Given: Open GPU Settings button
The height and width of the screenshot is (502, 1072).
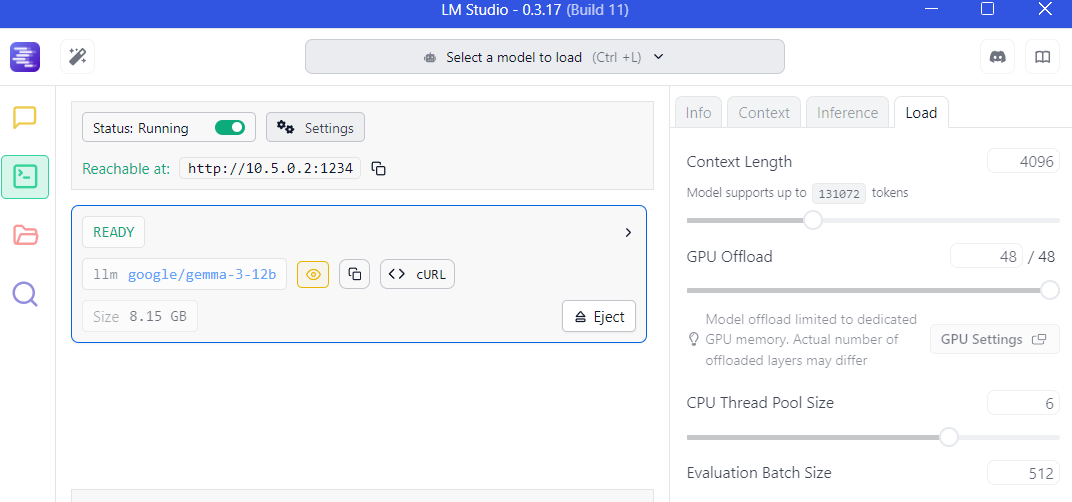Looking at the screenshot, I should pos(995,339).
